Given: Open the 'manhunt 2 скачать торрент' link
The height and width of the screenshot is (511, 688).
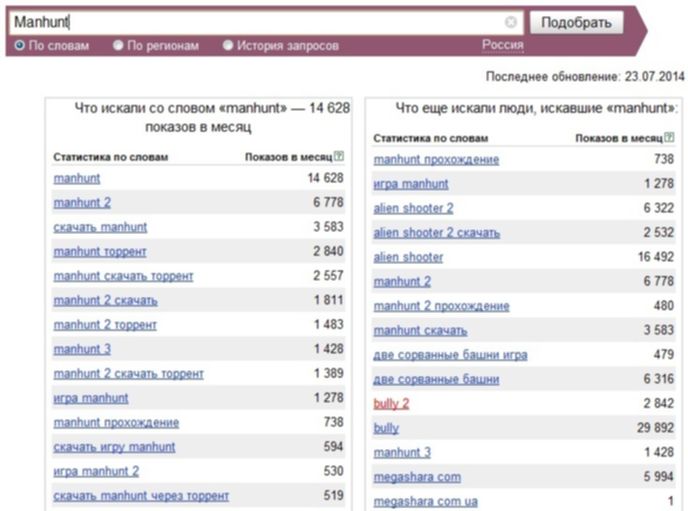Looking at the screenshot, I should tap(129, 374).
